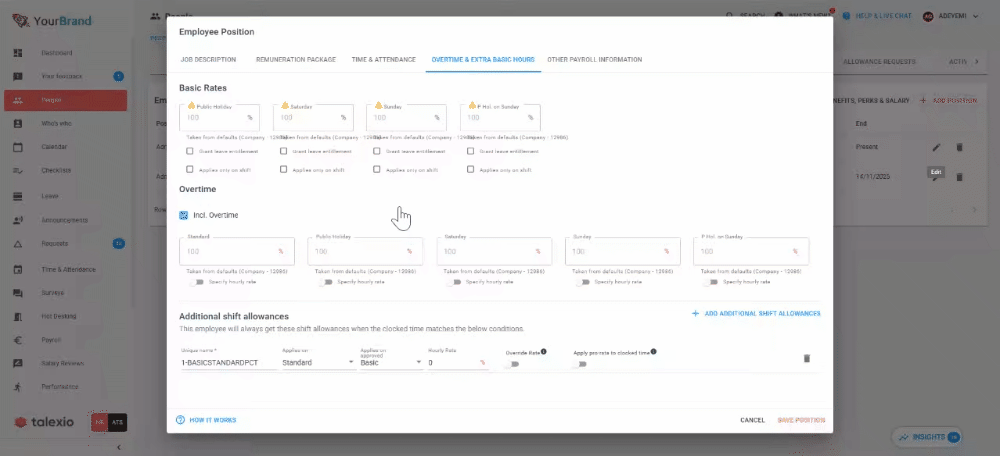Open Help & Live Chat
This screenshot has height=456, width=1000.
point(878,16)
